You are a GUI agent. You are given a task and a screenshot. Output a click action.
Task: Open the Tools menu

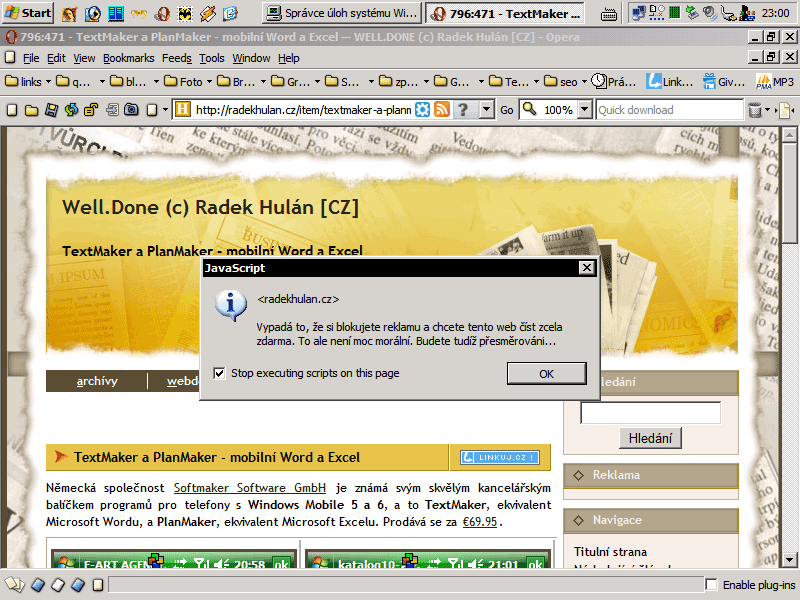(x=212, y=58)
